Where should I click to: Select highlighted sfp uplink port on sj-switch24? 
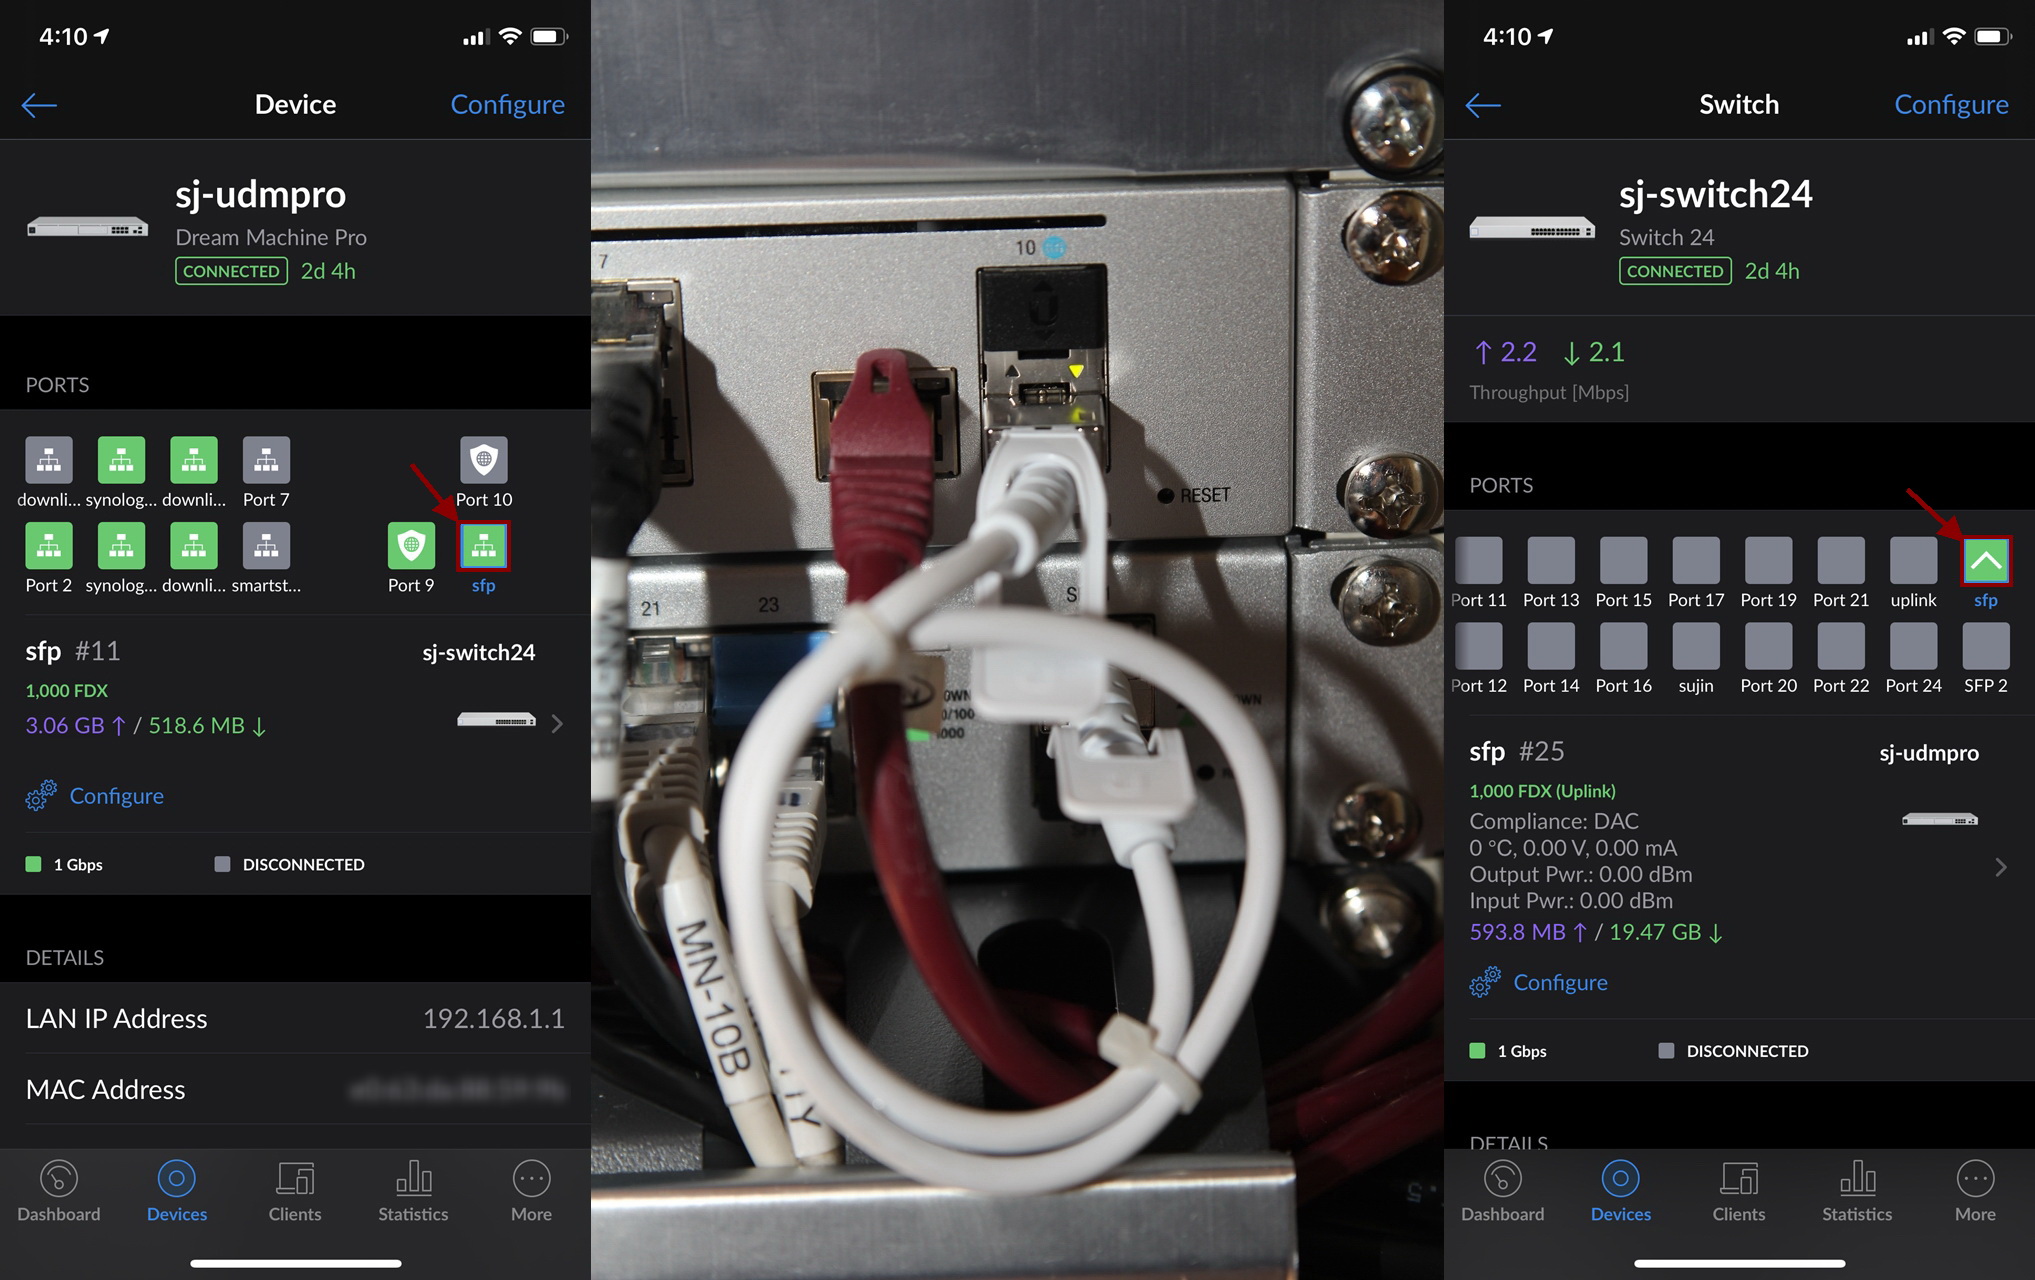point(1985,561)
